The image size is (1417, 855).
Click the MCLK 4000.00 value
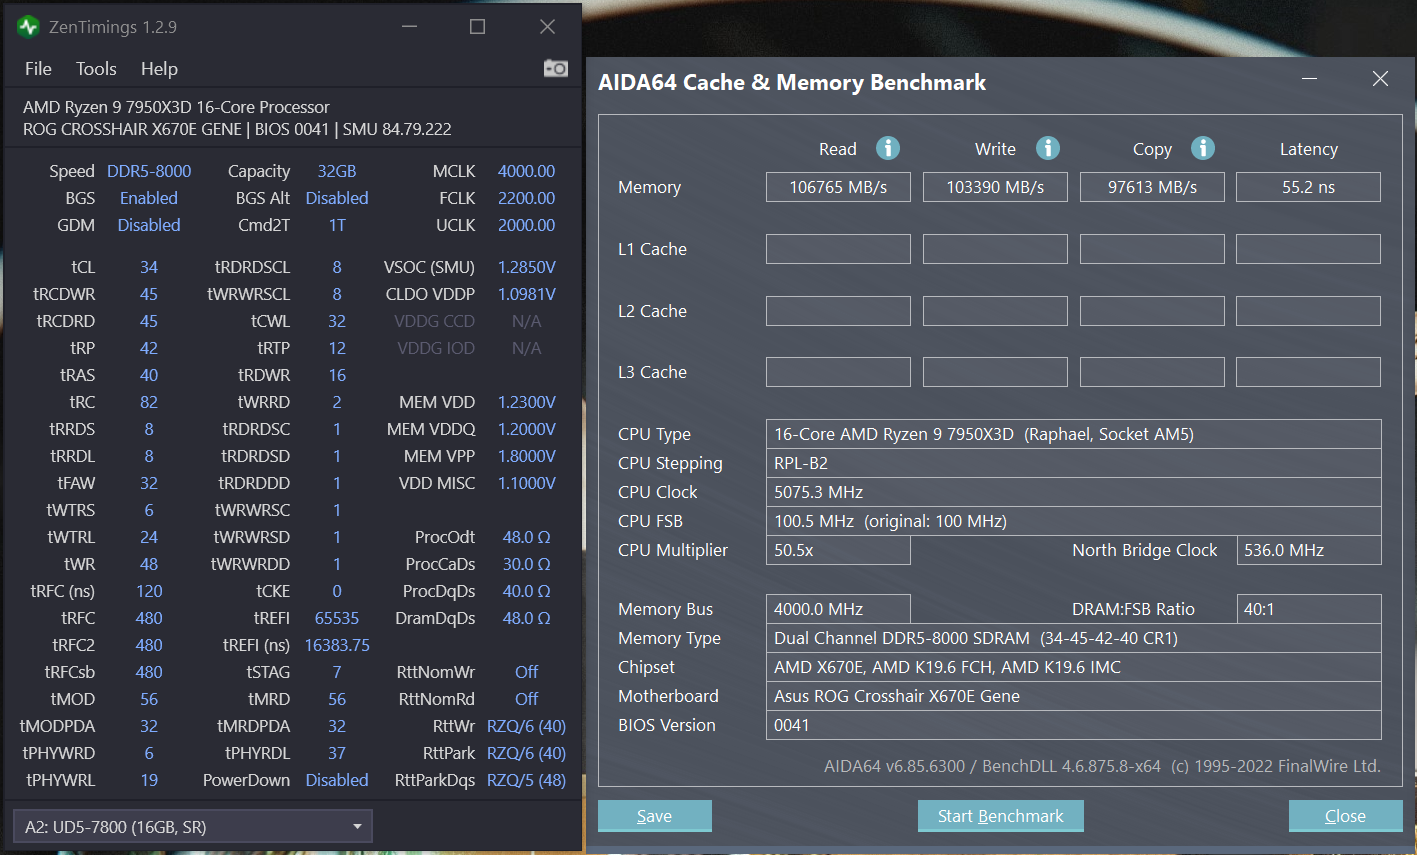click(526, 171)
